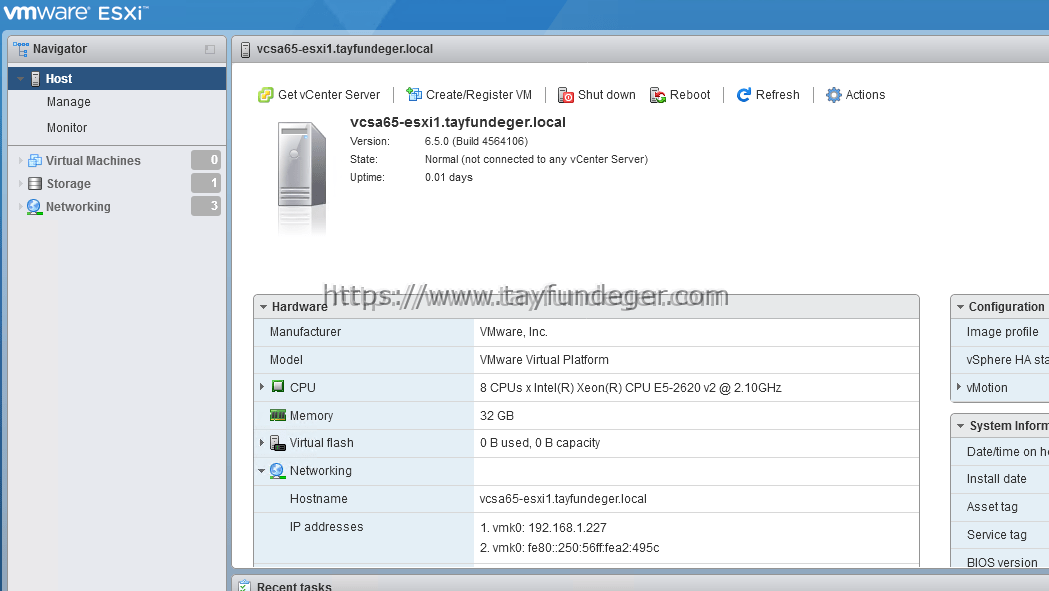The height and width of the screenshot is (591, 1049).
Task: Click the Navigator panel tree icon
Action: coord(21,49)
